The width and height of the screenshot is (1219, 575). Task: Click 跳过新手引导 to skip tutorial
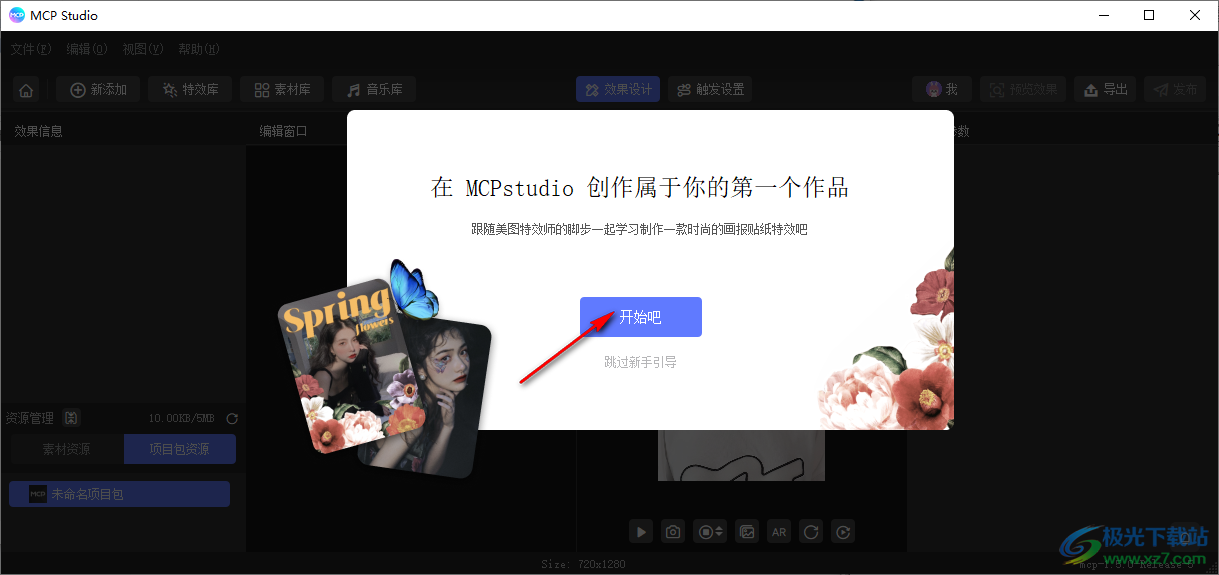coord(641,362)
